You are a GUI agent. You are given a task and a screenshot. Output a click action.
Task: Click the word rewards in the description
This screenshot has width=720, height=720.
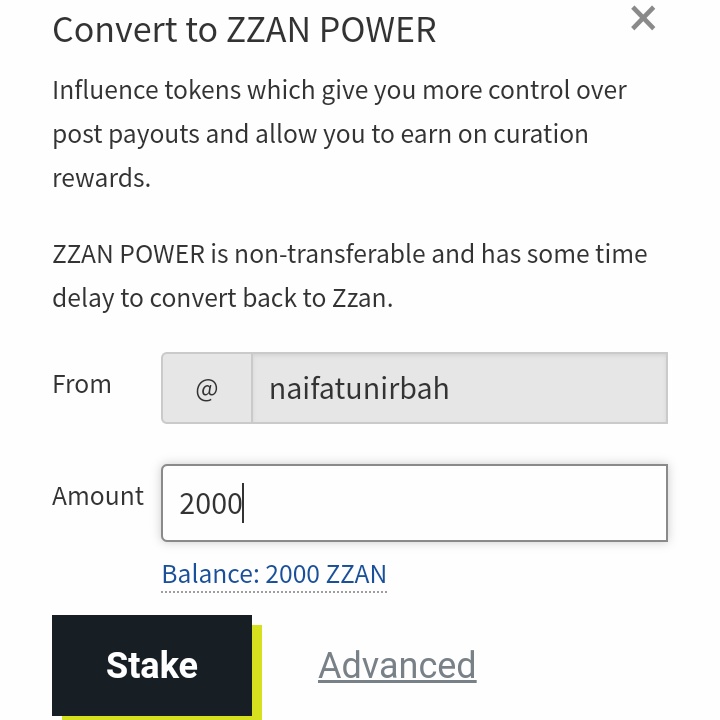tap(101, 178)
